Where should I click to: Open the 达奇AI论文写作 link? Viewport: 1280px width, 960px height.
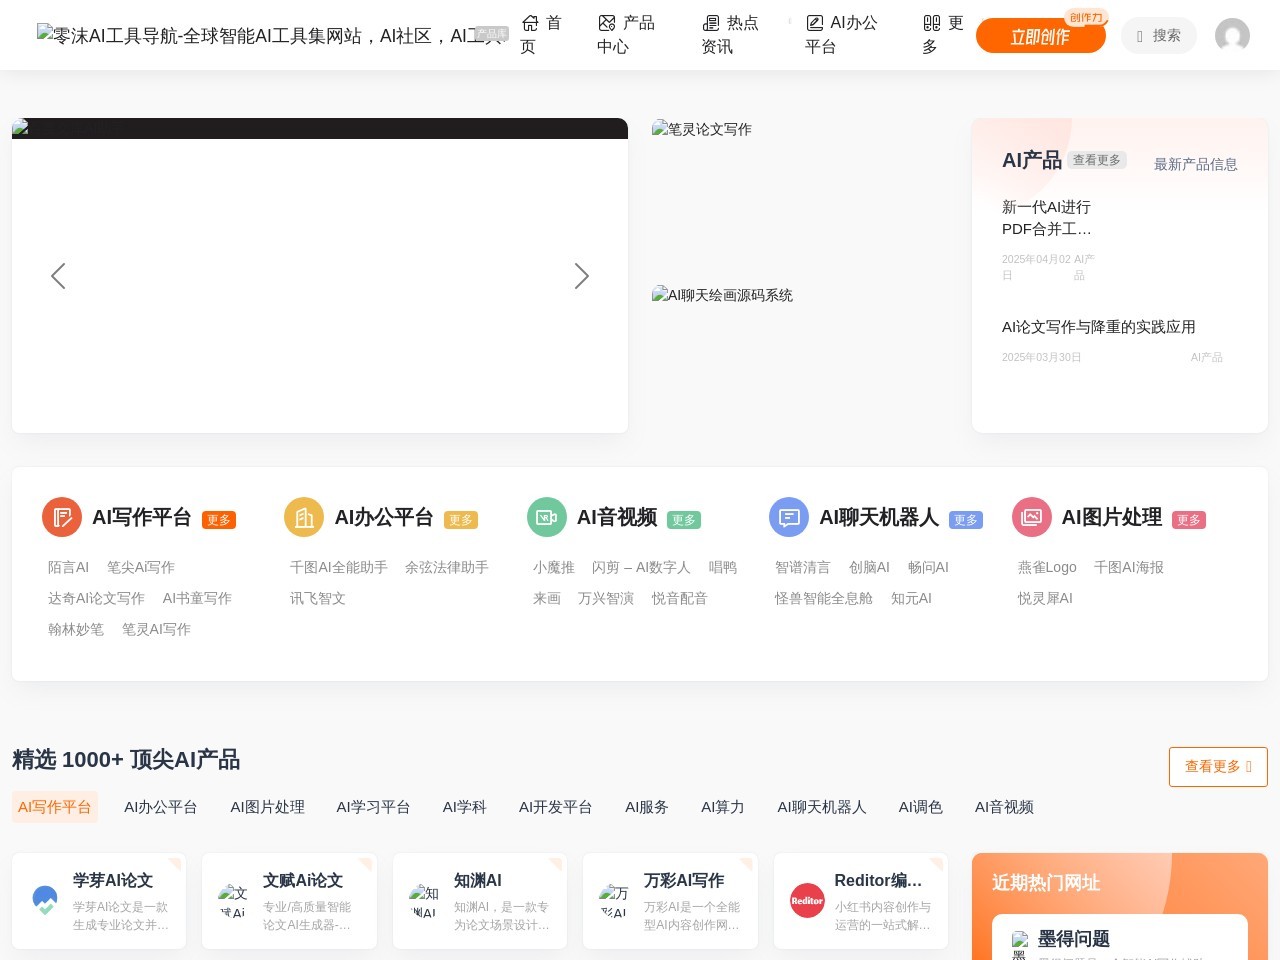pos(97,598)
